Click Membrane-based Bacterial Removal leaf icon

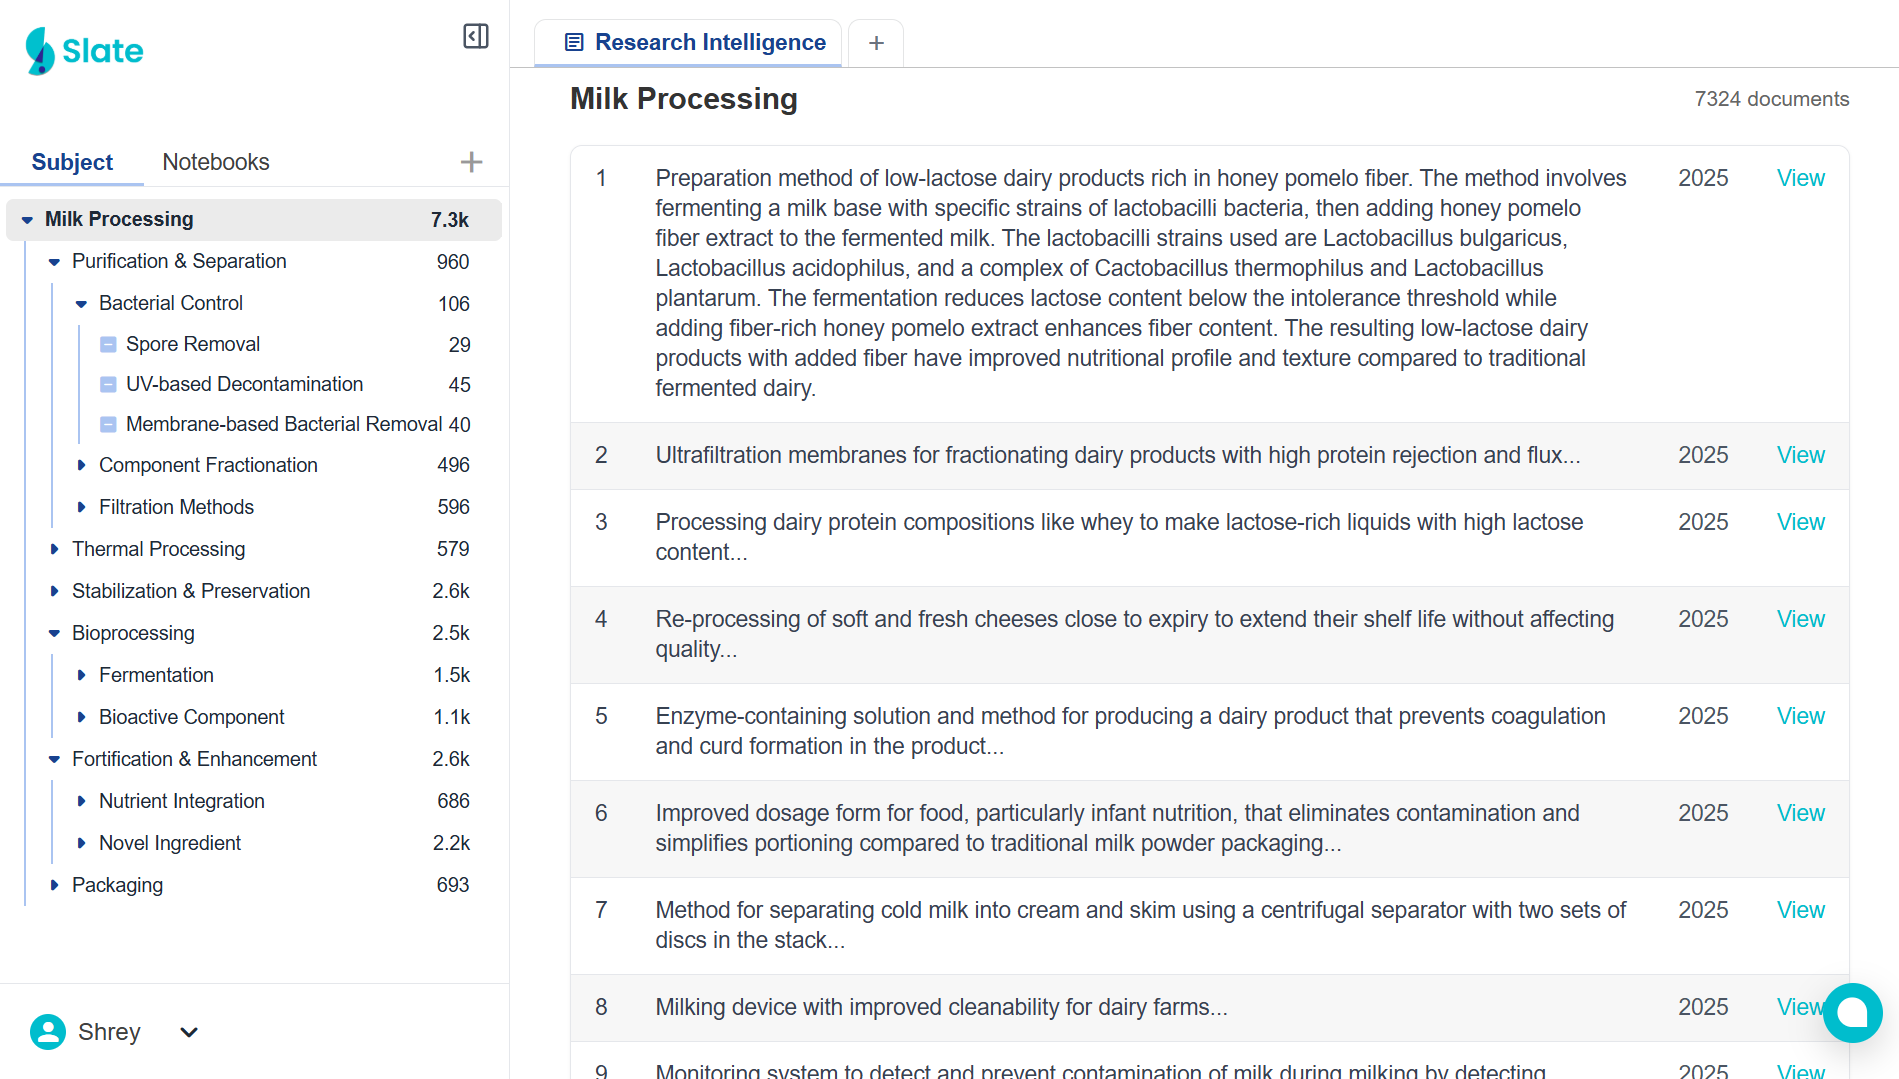point(109,425)
